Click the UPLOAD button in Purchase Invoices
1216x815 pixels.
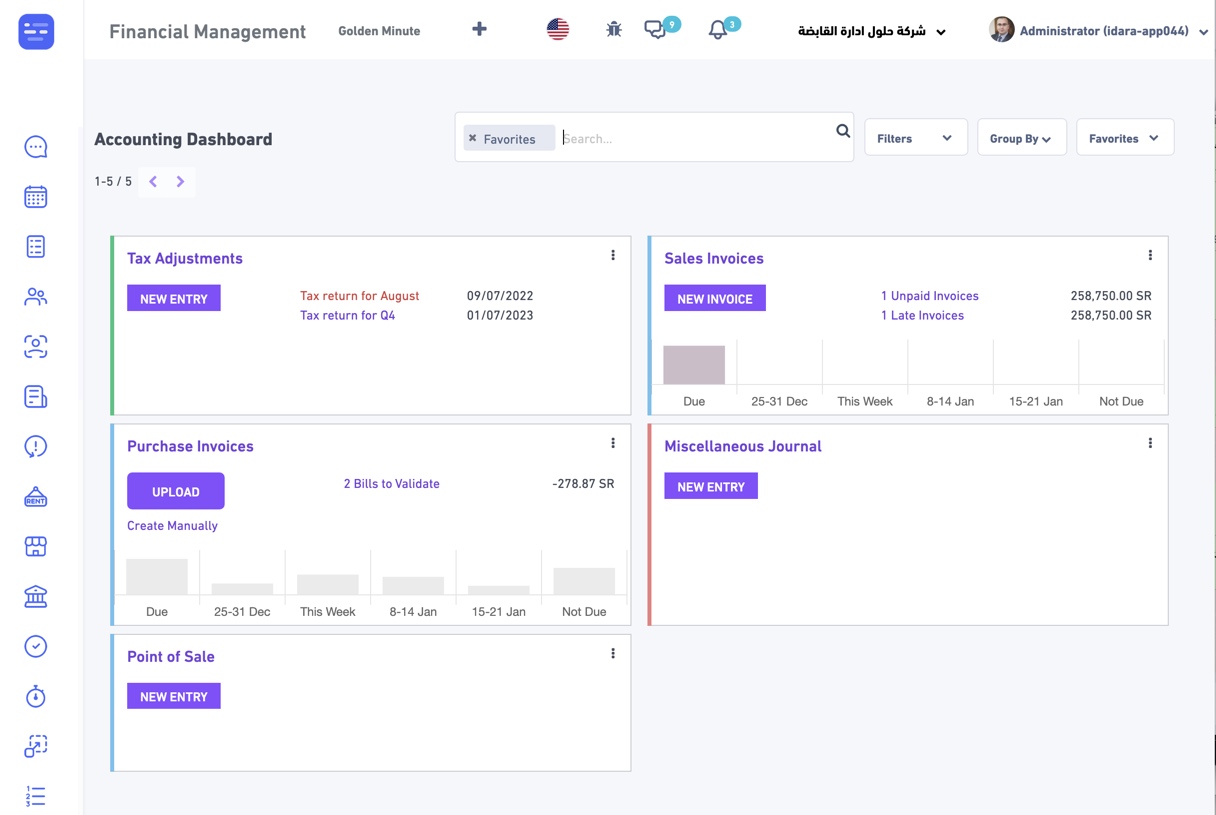coord(176,492)
